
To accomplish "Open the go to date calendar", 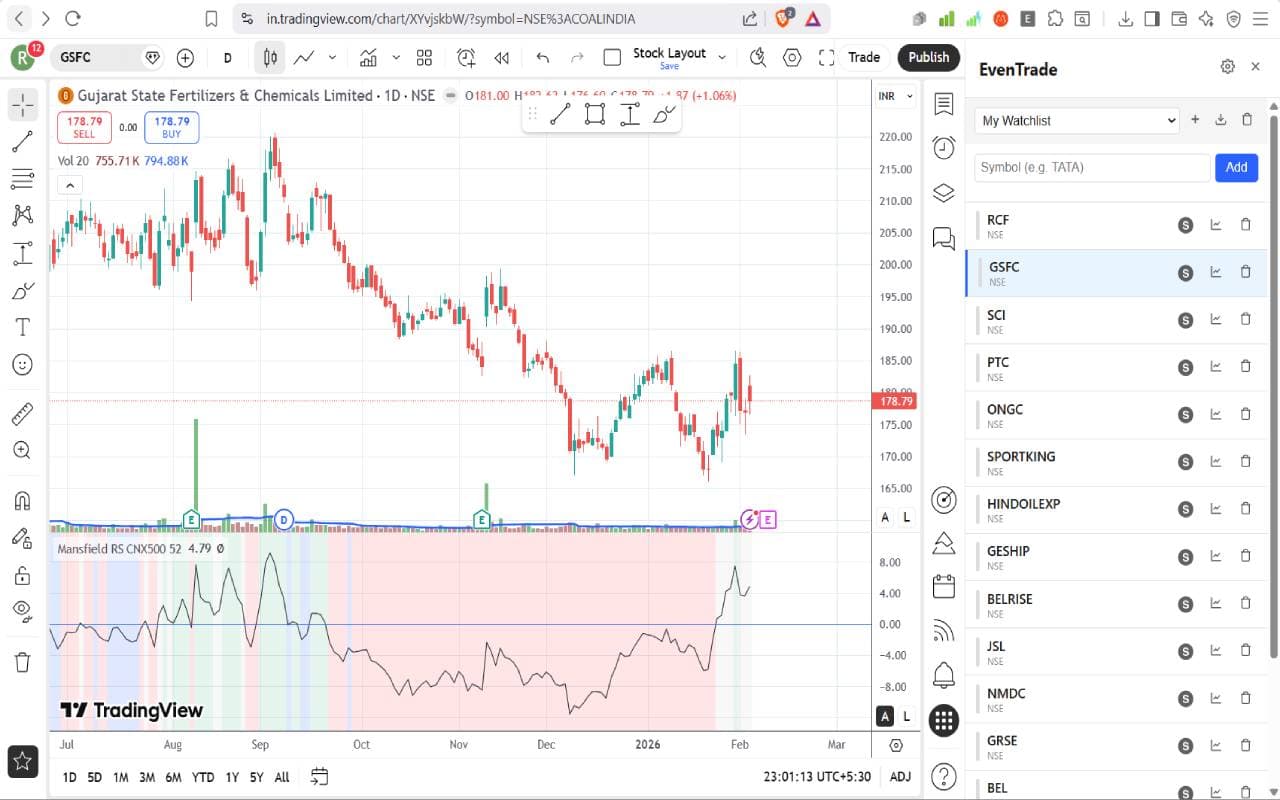I will pyautogui.click(x=319, y=776).
